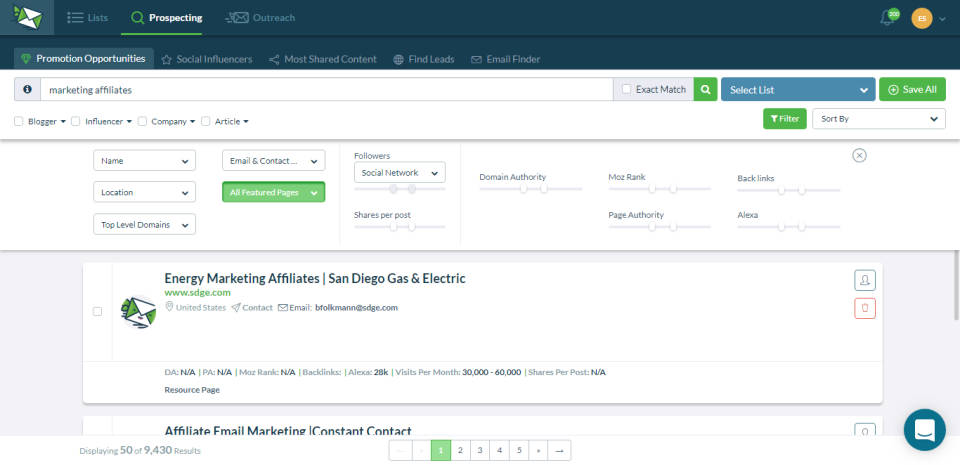
Task: Switch to the Social Influencers tab
Action: tap(206, 59)
